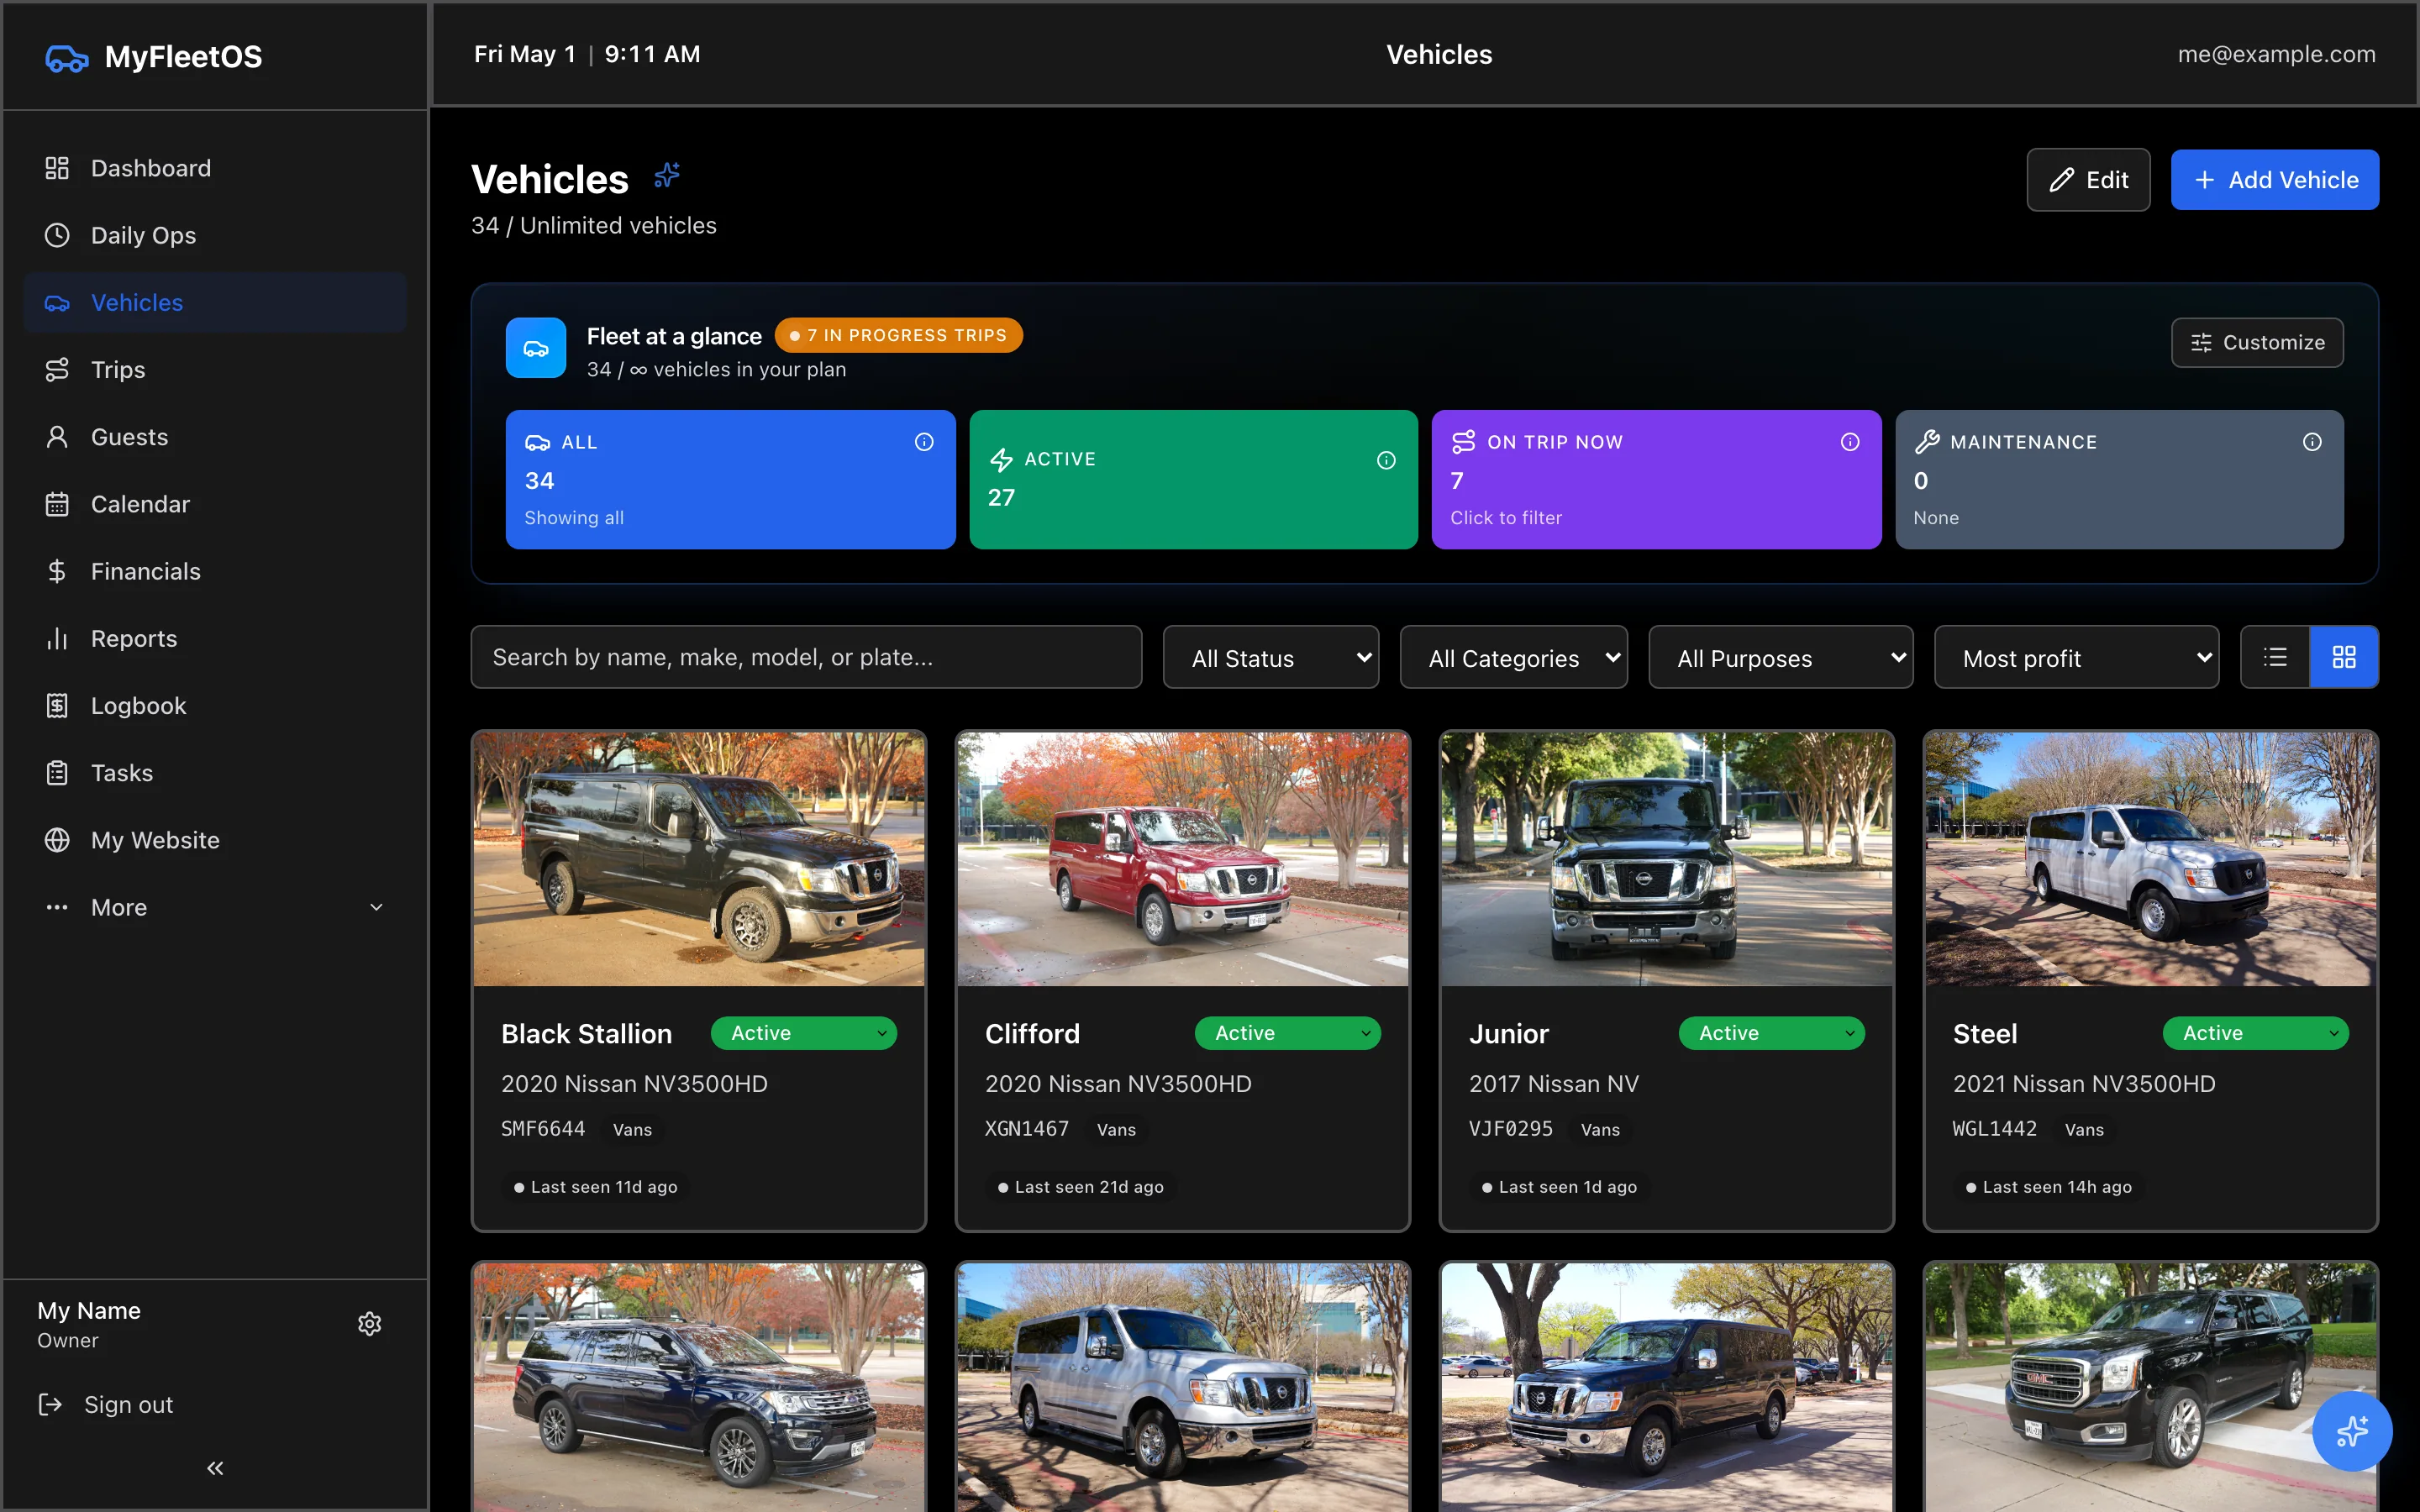Click me@example.com in the header
Screen dimensions: 2420x1512
[x=2276, y=54]
